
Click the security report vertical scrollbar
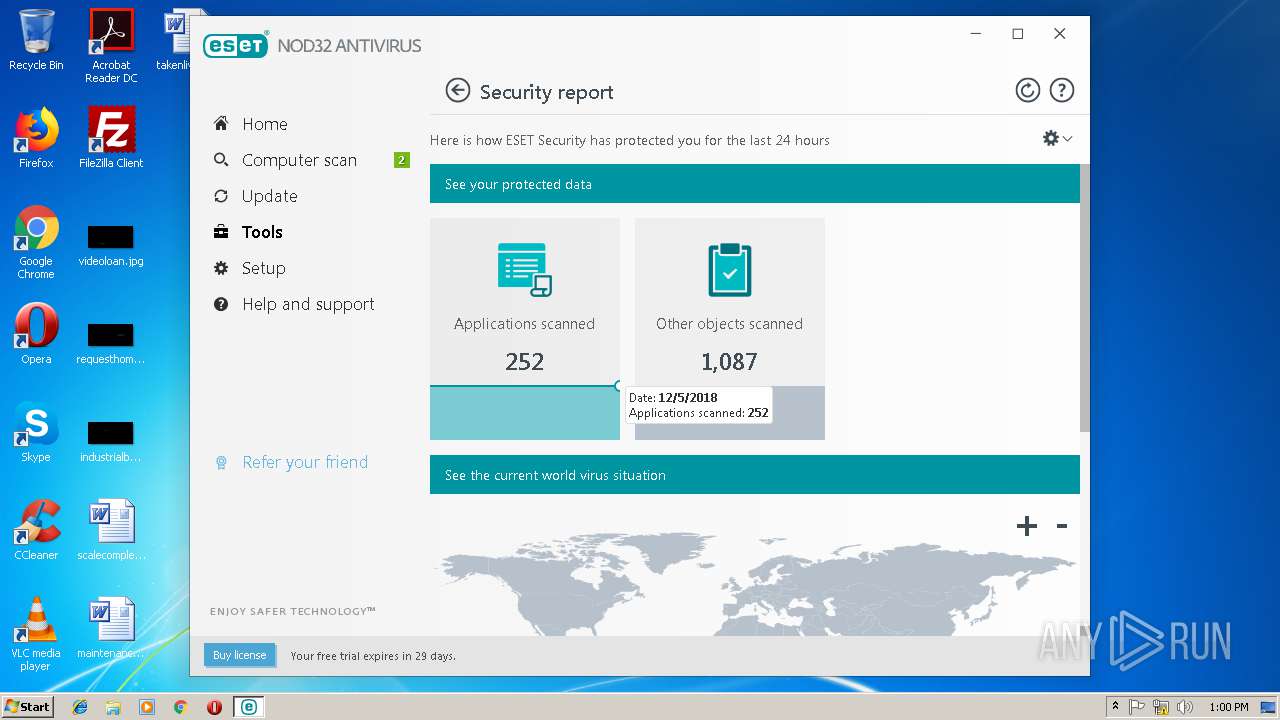(1085, 298)
